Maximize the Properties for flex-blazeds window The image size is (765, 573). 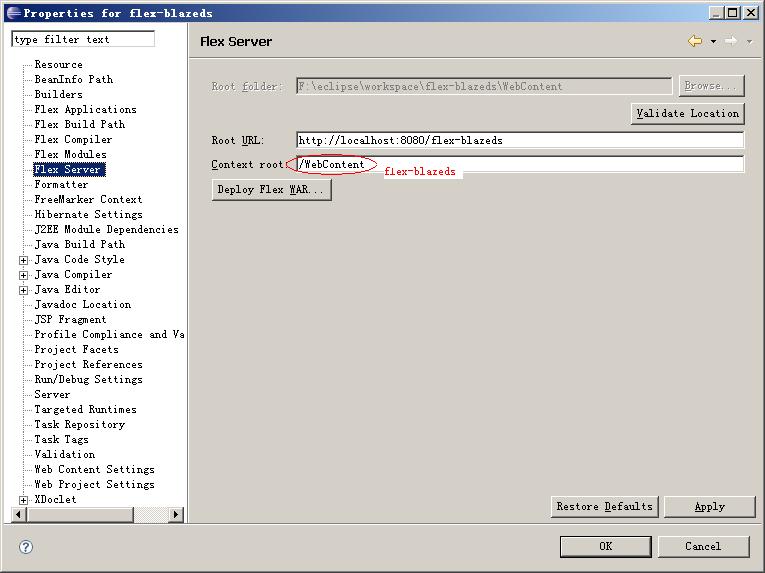coord(733,13)
